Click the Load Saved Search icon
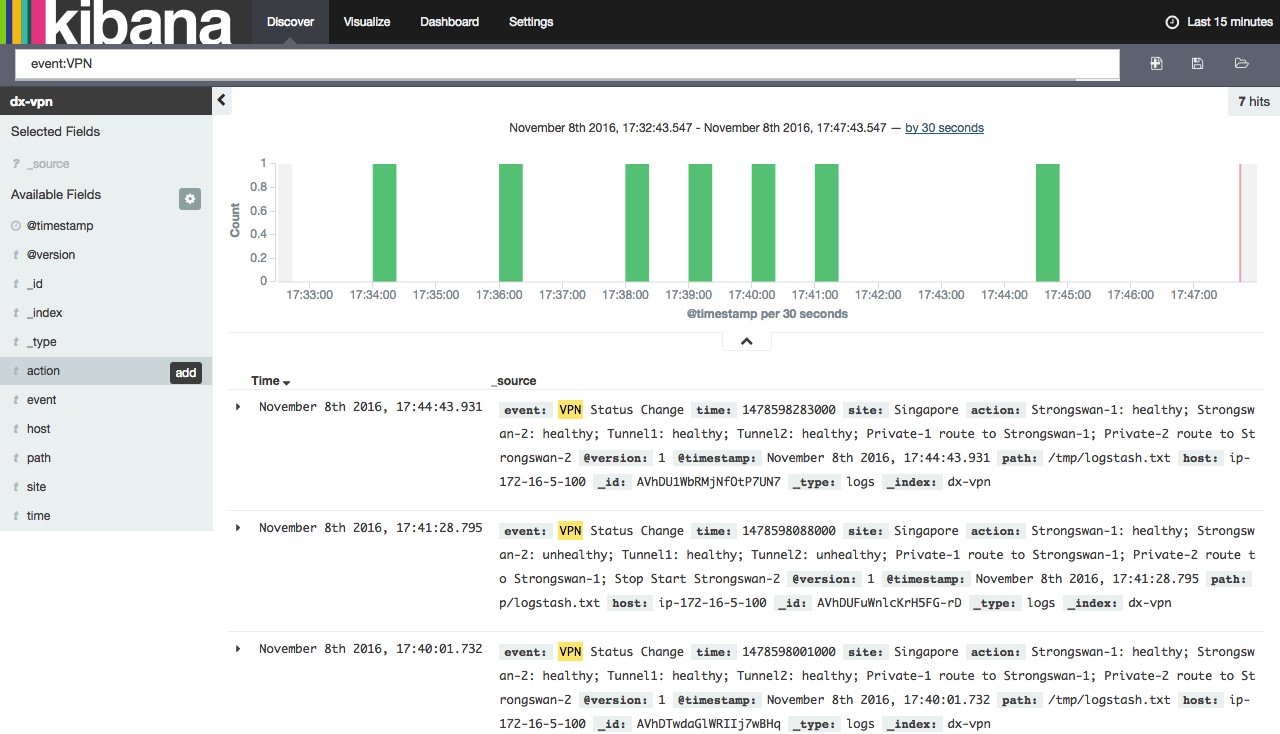 point(1241,64)
